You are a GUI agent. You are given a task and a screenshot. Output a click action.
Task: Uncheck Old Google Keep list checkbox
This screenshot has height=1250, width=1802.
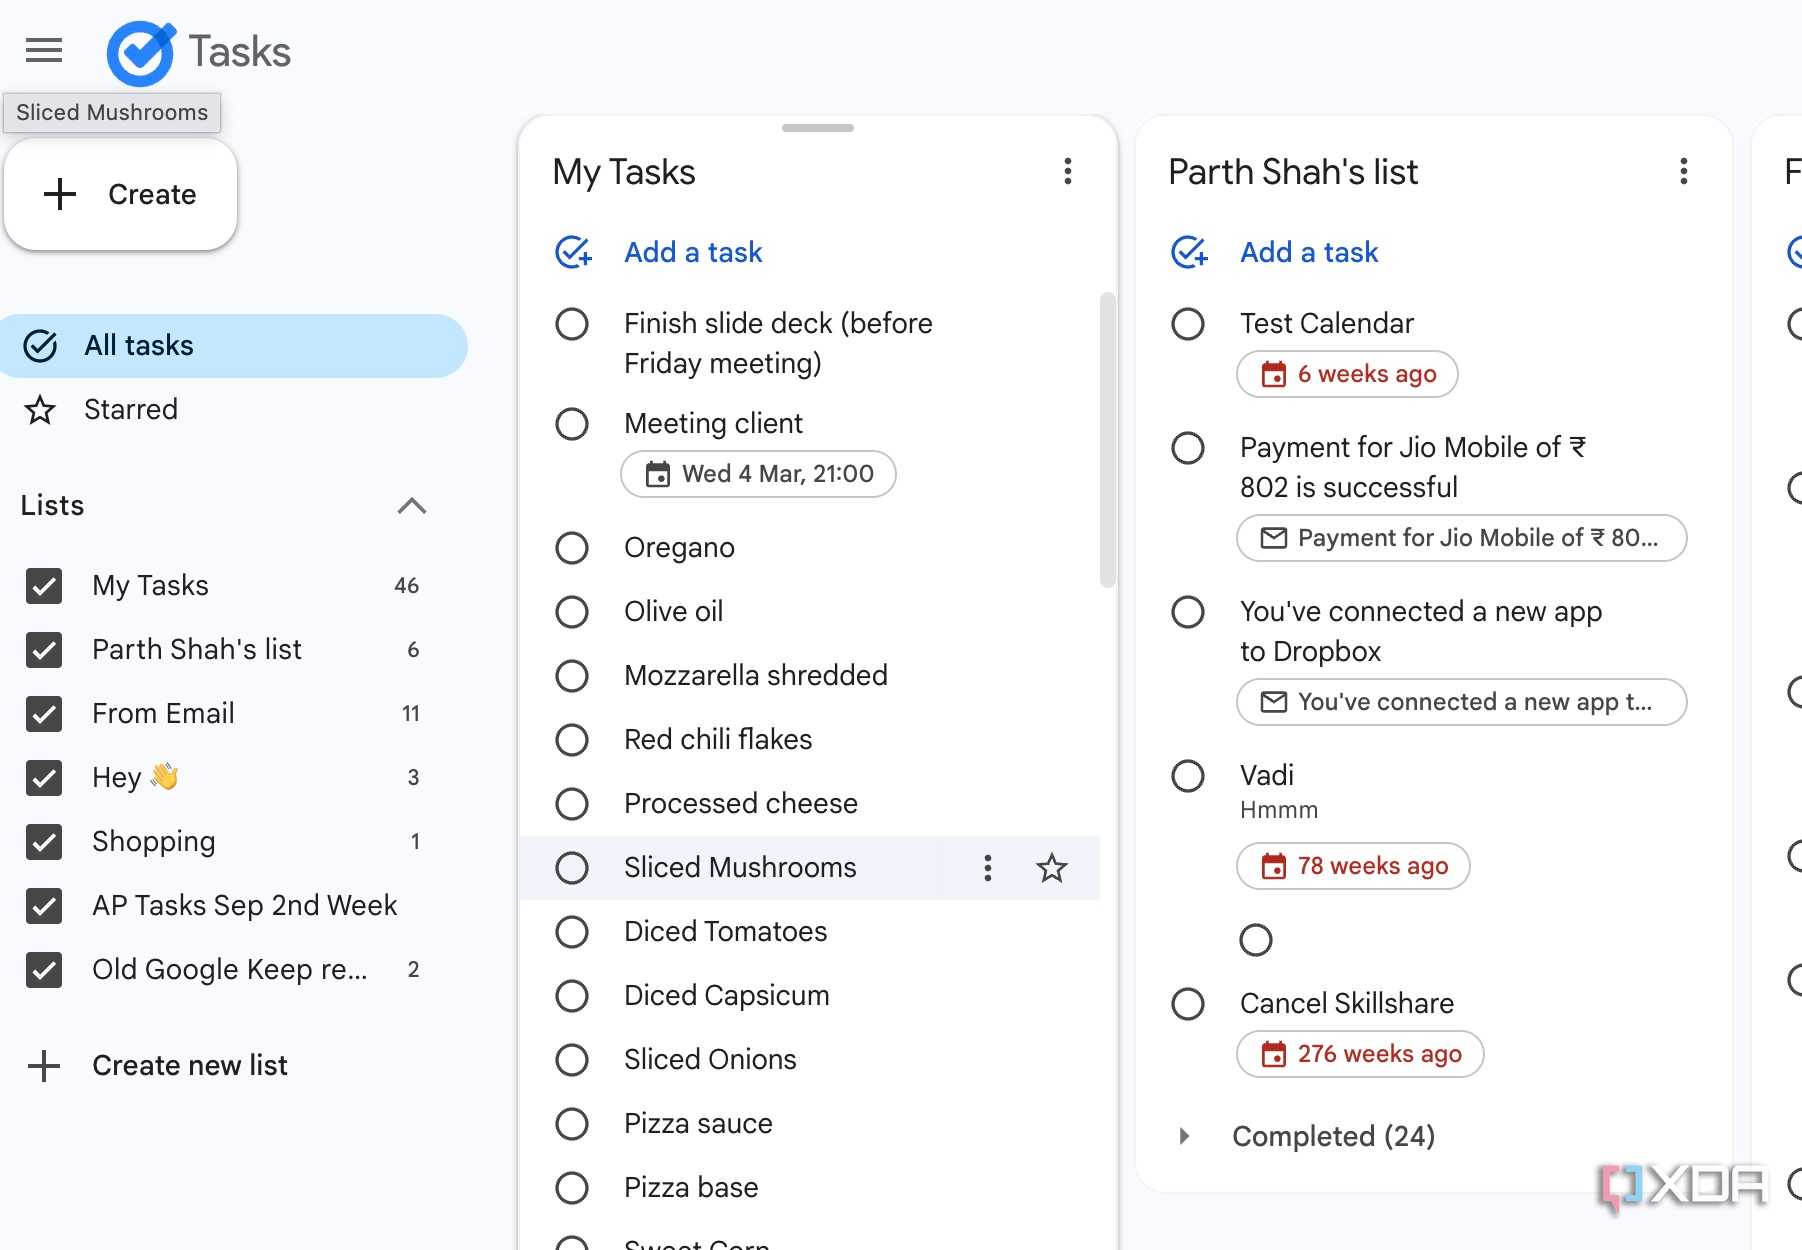click(x=44, y=970)
